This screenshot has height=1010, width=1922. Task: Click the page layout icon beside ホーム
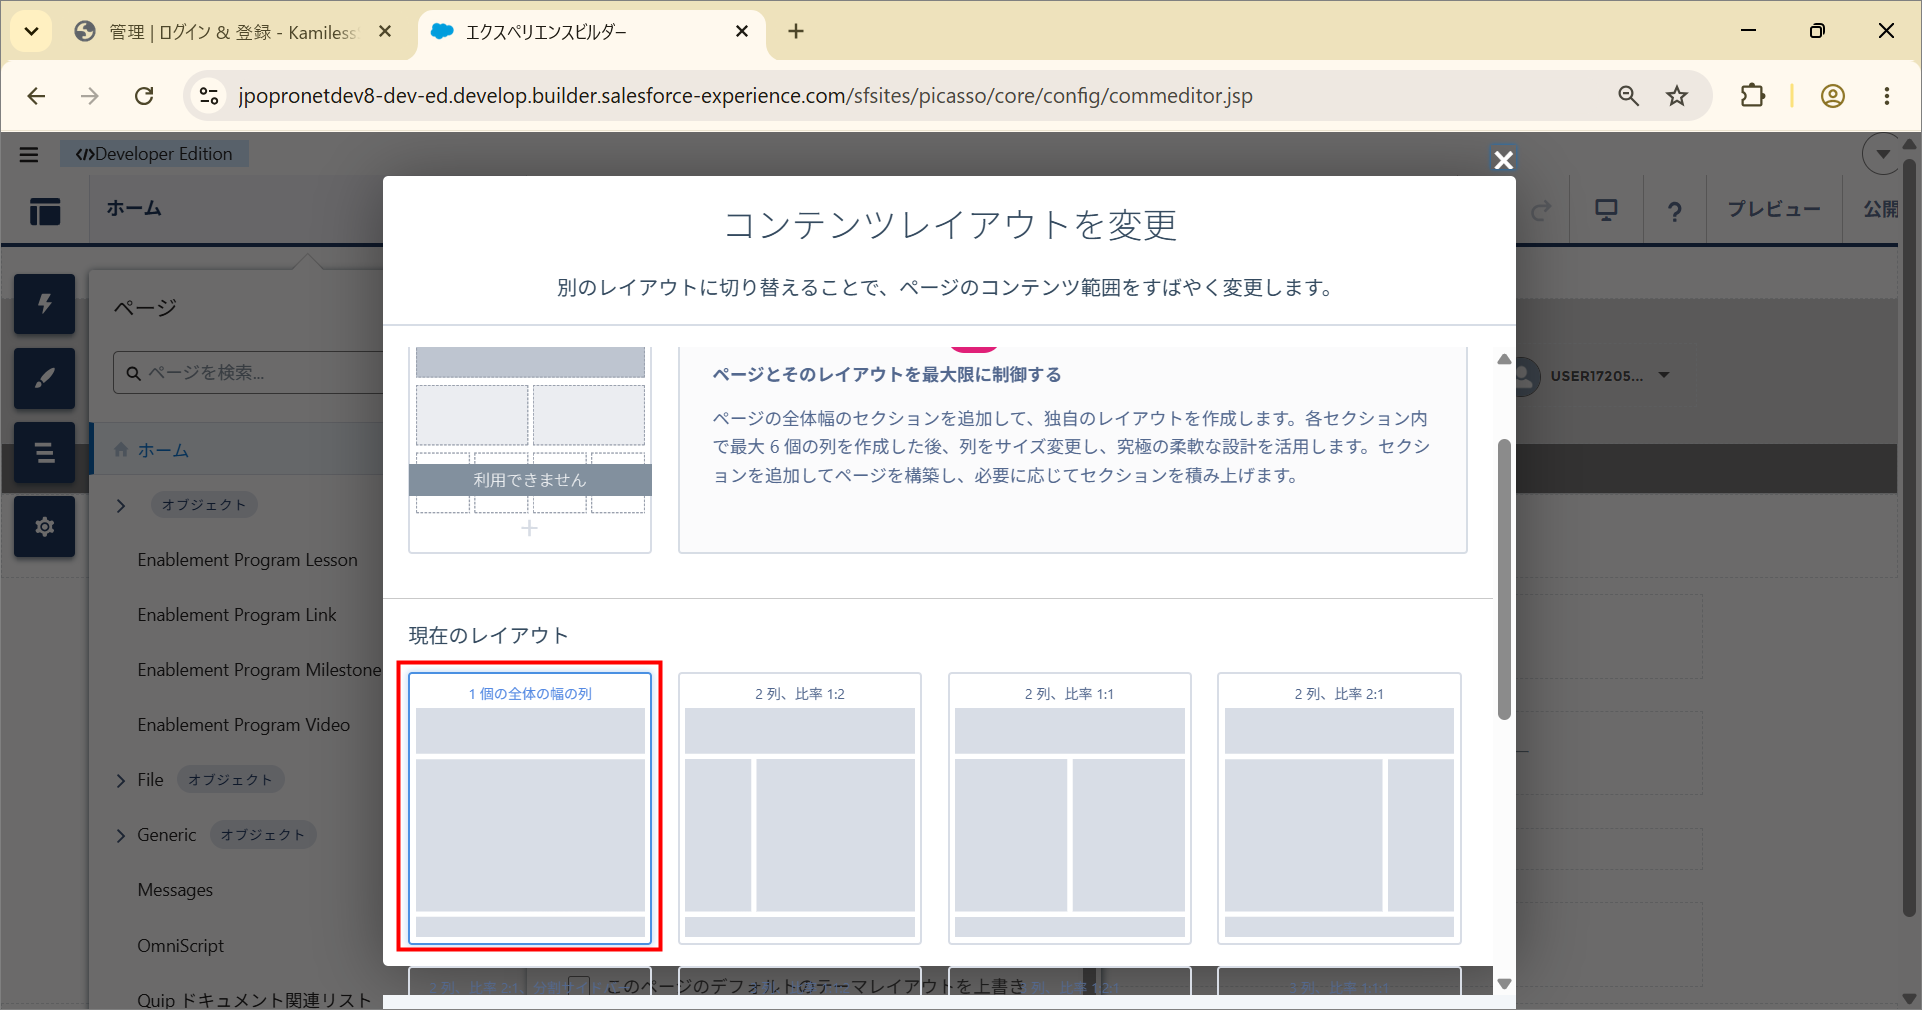pyautogui.click(x=45, y=211)
